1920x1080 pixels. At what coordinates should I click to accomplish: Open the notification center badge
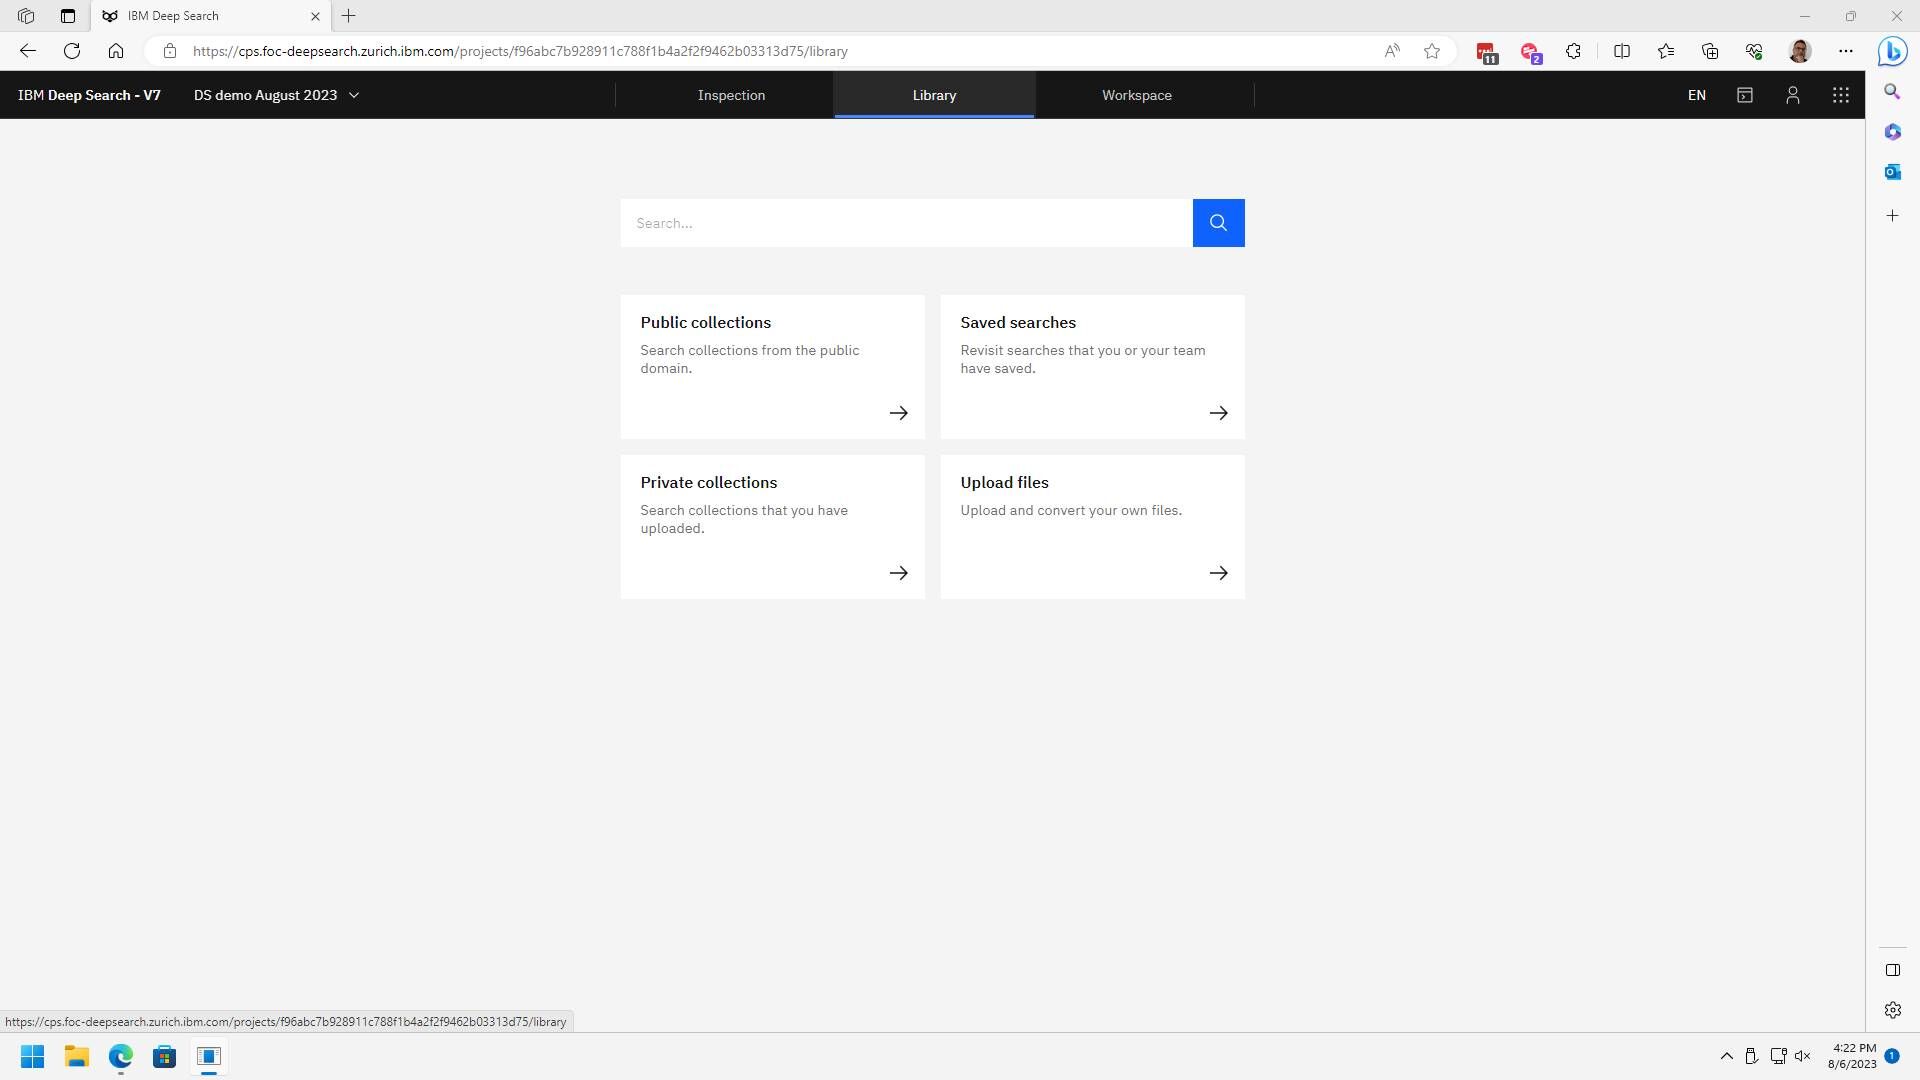pos(1892,1056)
